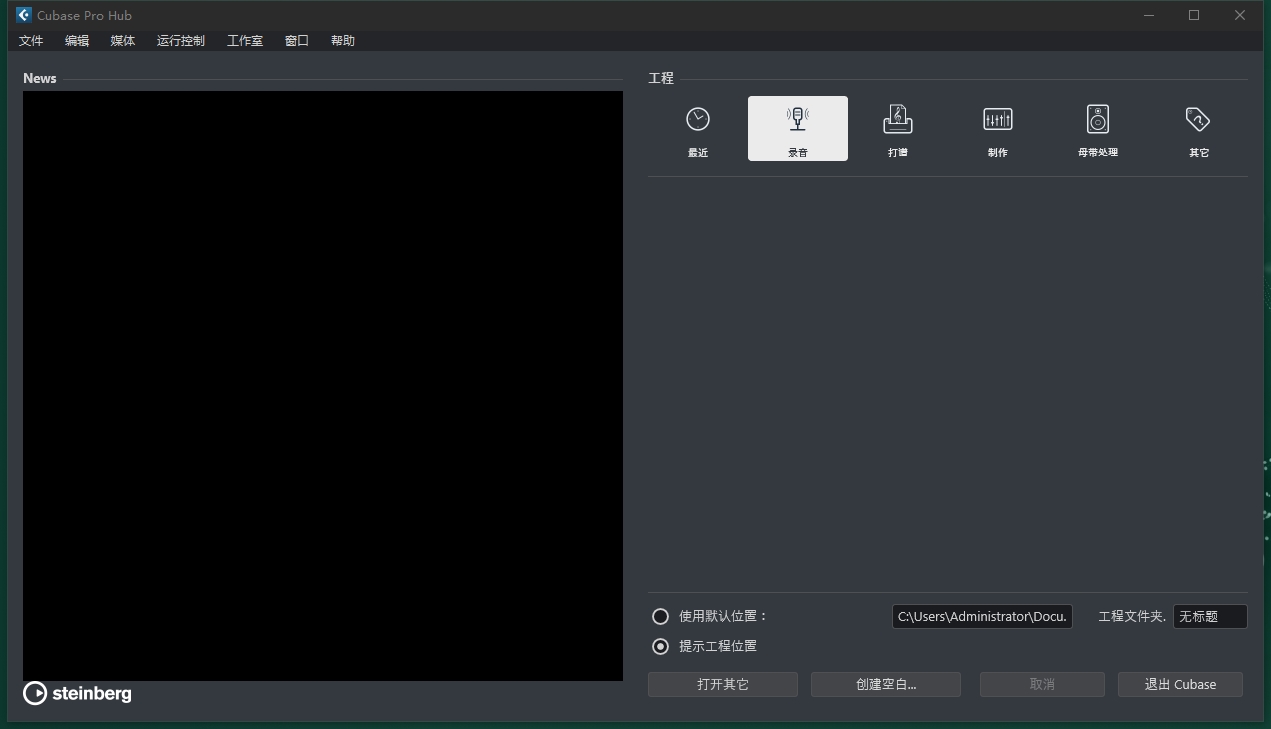The height and width of the screenshot is (729, 1271).
Task: Select the 录音 (Recording) microphone category
Action: pyautogui.click(x=798, y=128)
